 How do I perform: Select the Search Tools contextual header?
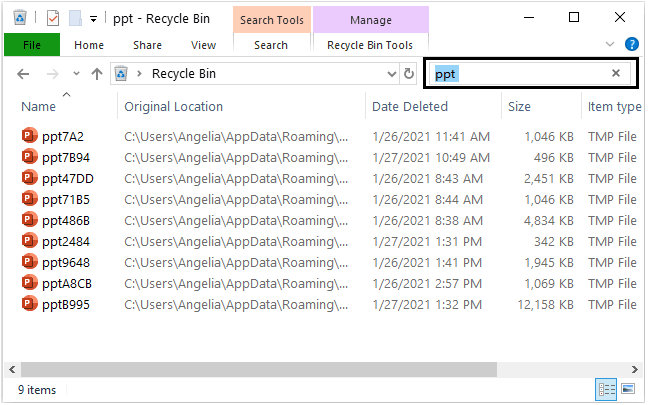click(272, 20)
